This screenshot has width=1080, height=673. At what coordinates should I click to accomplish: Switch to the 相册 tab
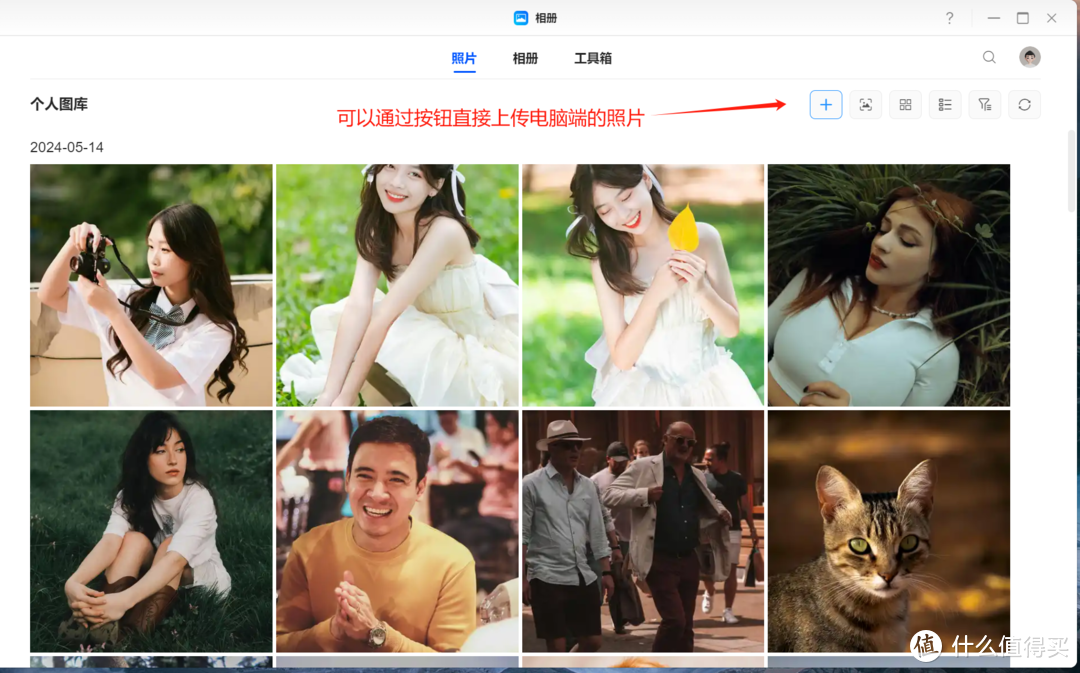(x=525, y=58)
